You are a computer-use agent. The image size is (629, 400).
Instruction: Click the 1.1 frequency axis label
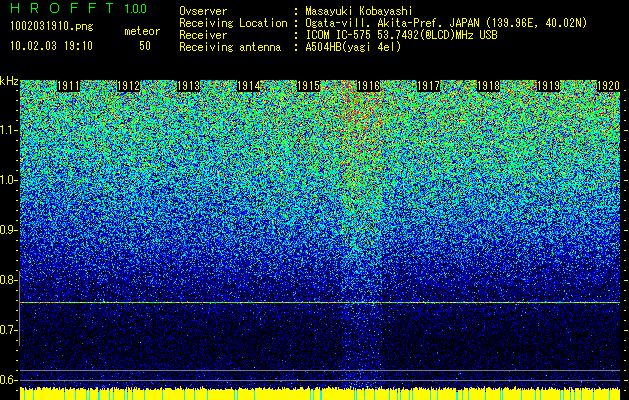pyautogui.click(x=8, y=130)
